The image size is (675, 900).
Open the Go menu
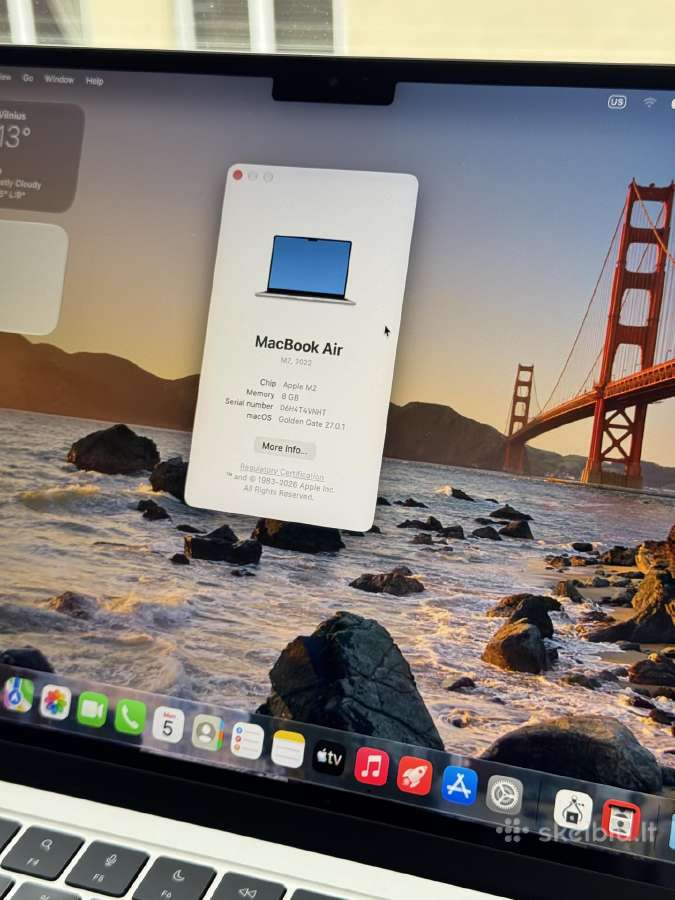point(28,77)
